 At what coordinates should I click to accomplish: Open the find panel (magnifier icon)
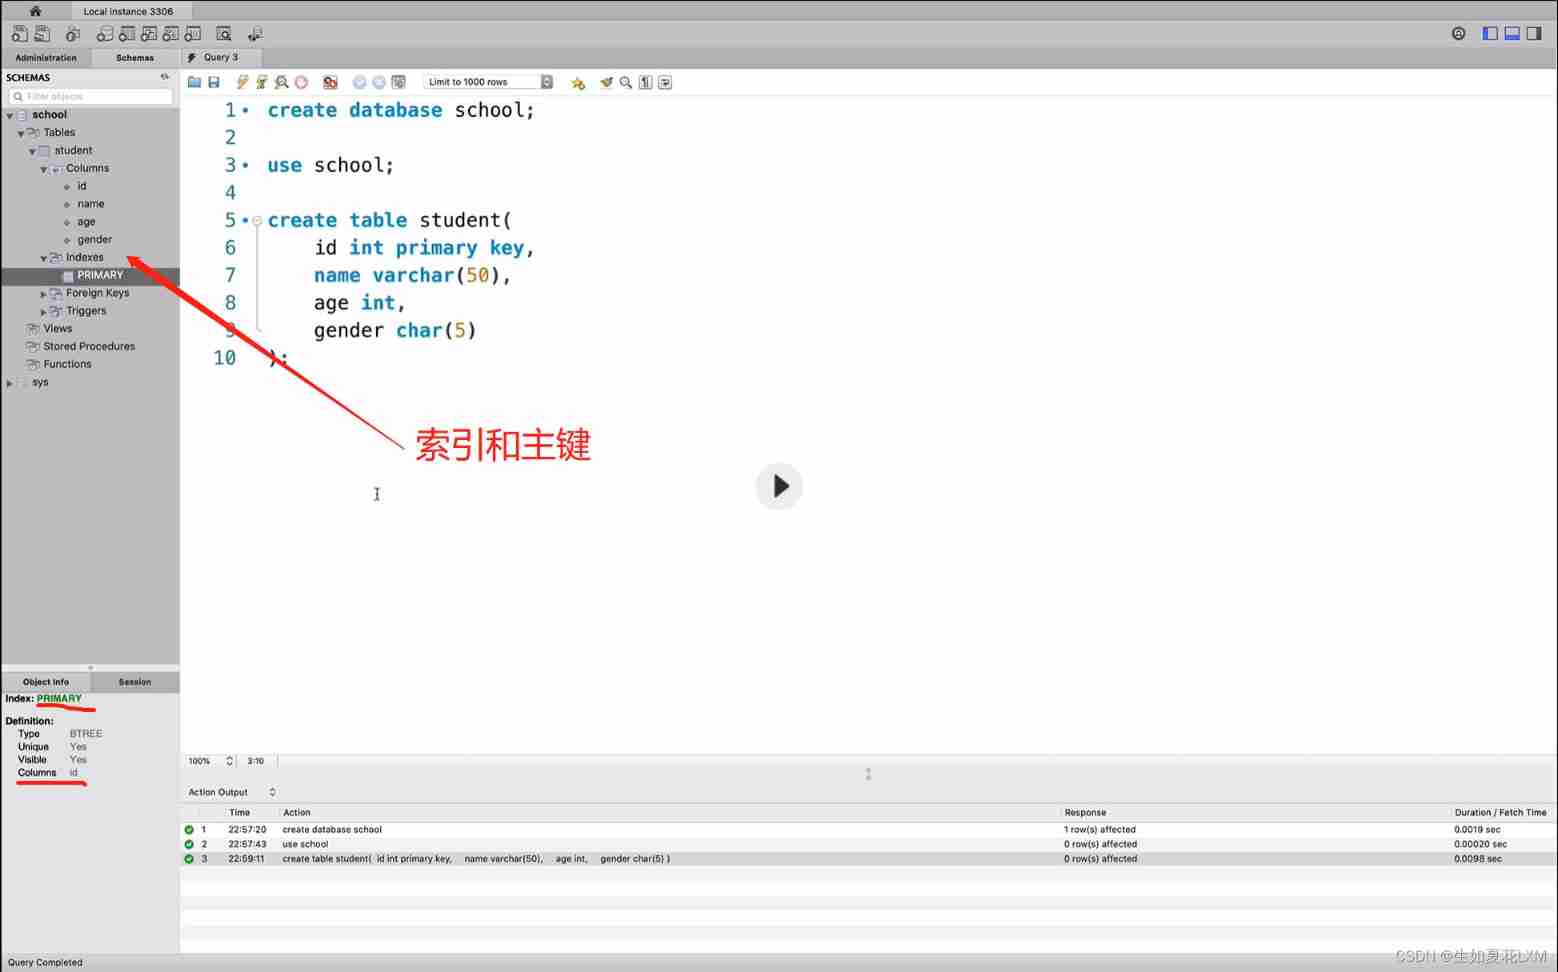tap(626, 82)
